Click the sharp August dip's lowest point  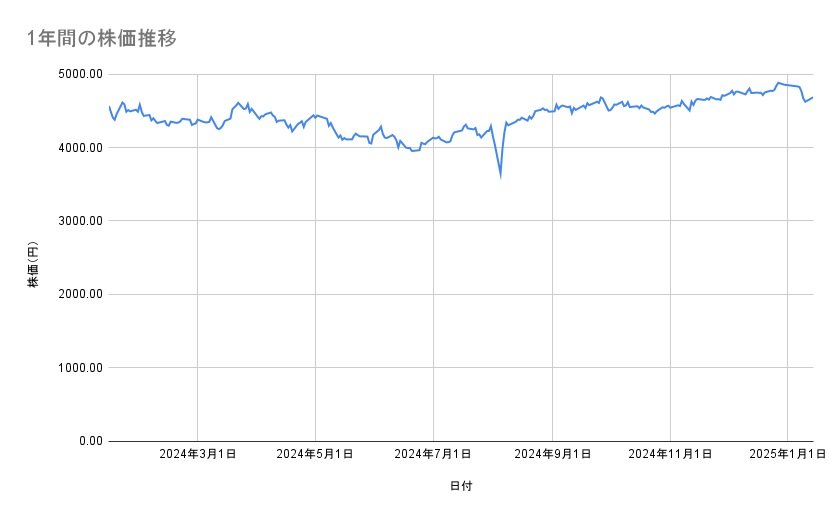click(500, 176)
